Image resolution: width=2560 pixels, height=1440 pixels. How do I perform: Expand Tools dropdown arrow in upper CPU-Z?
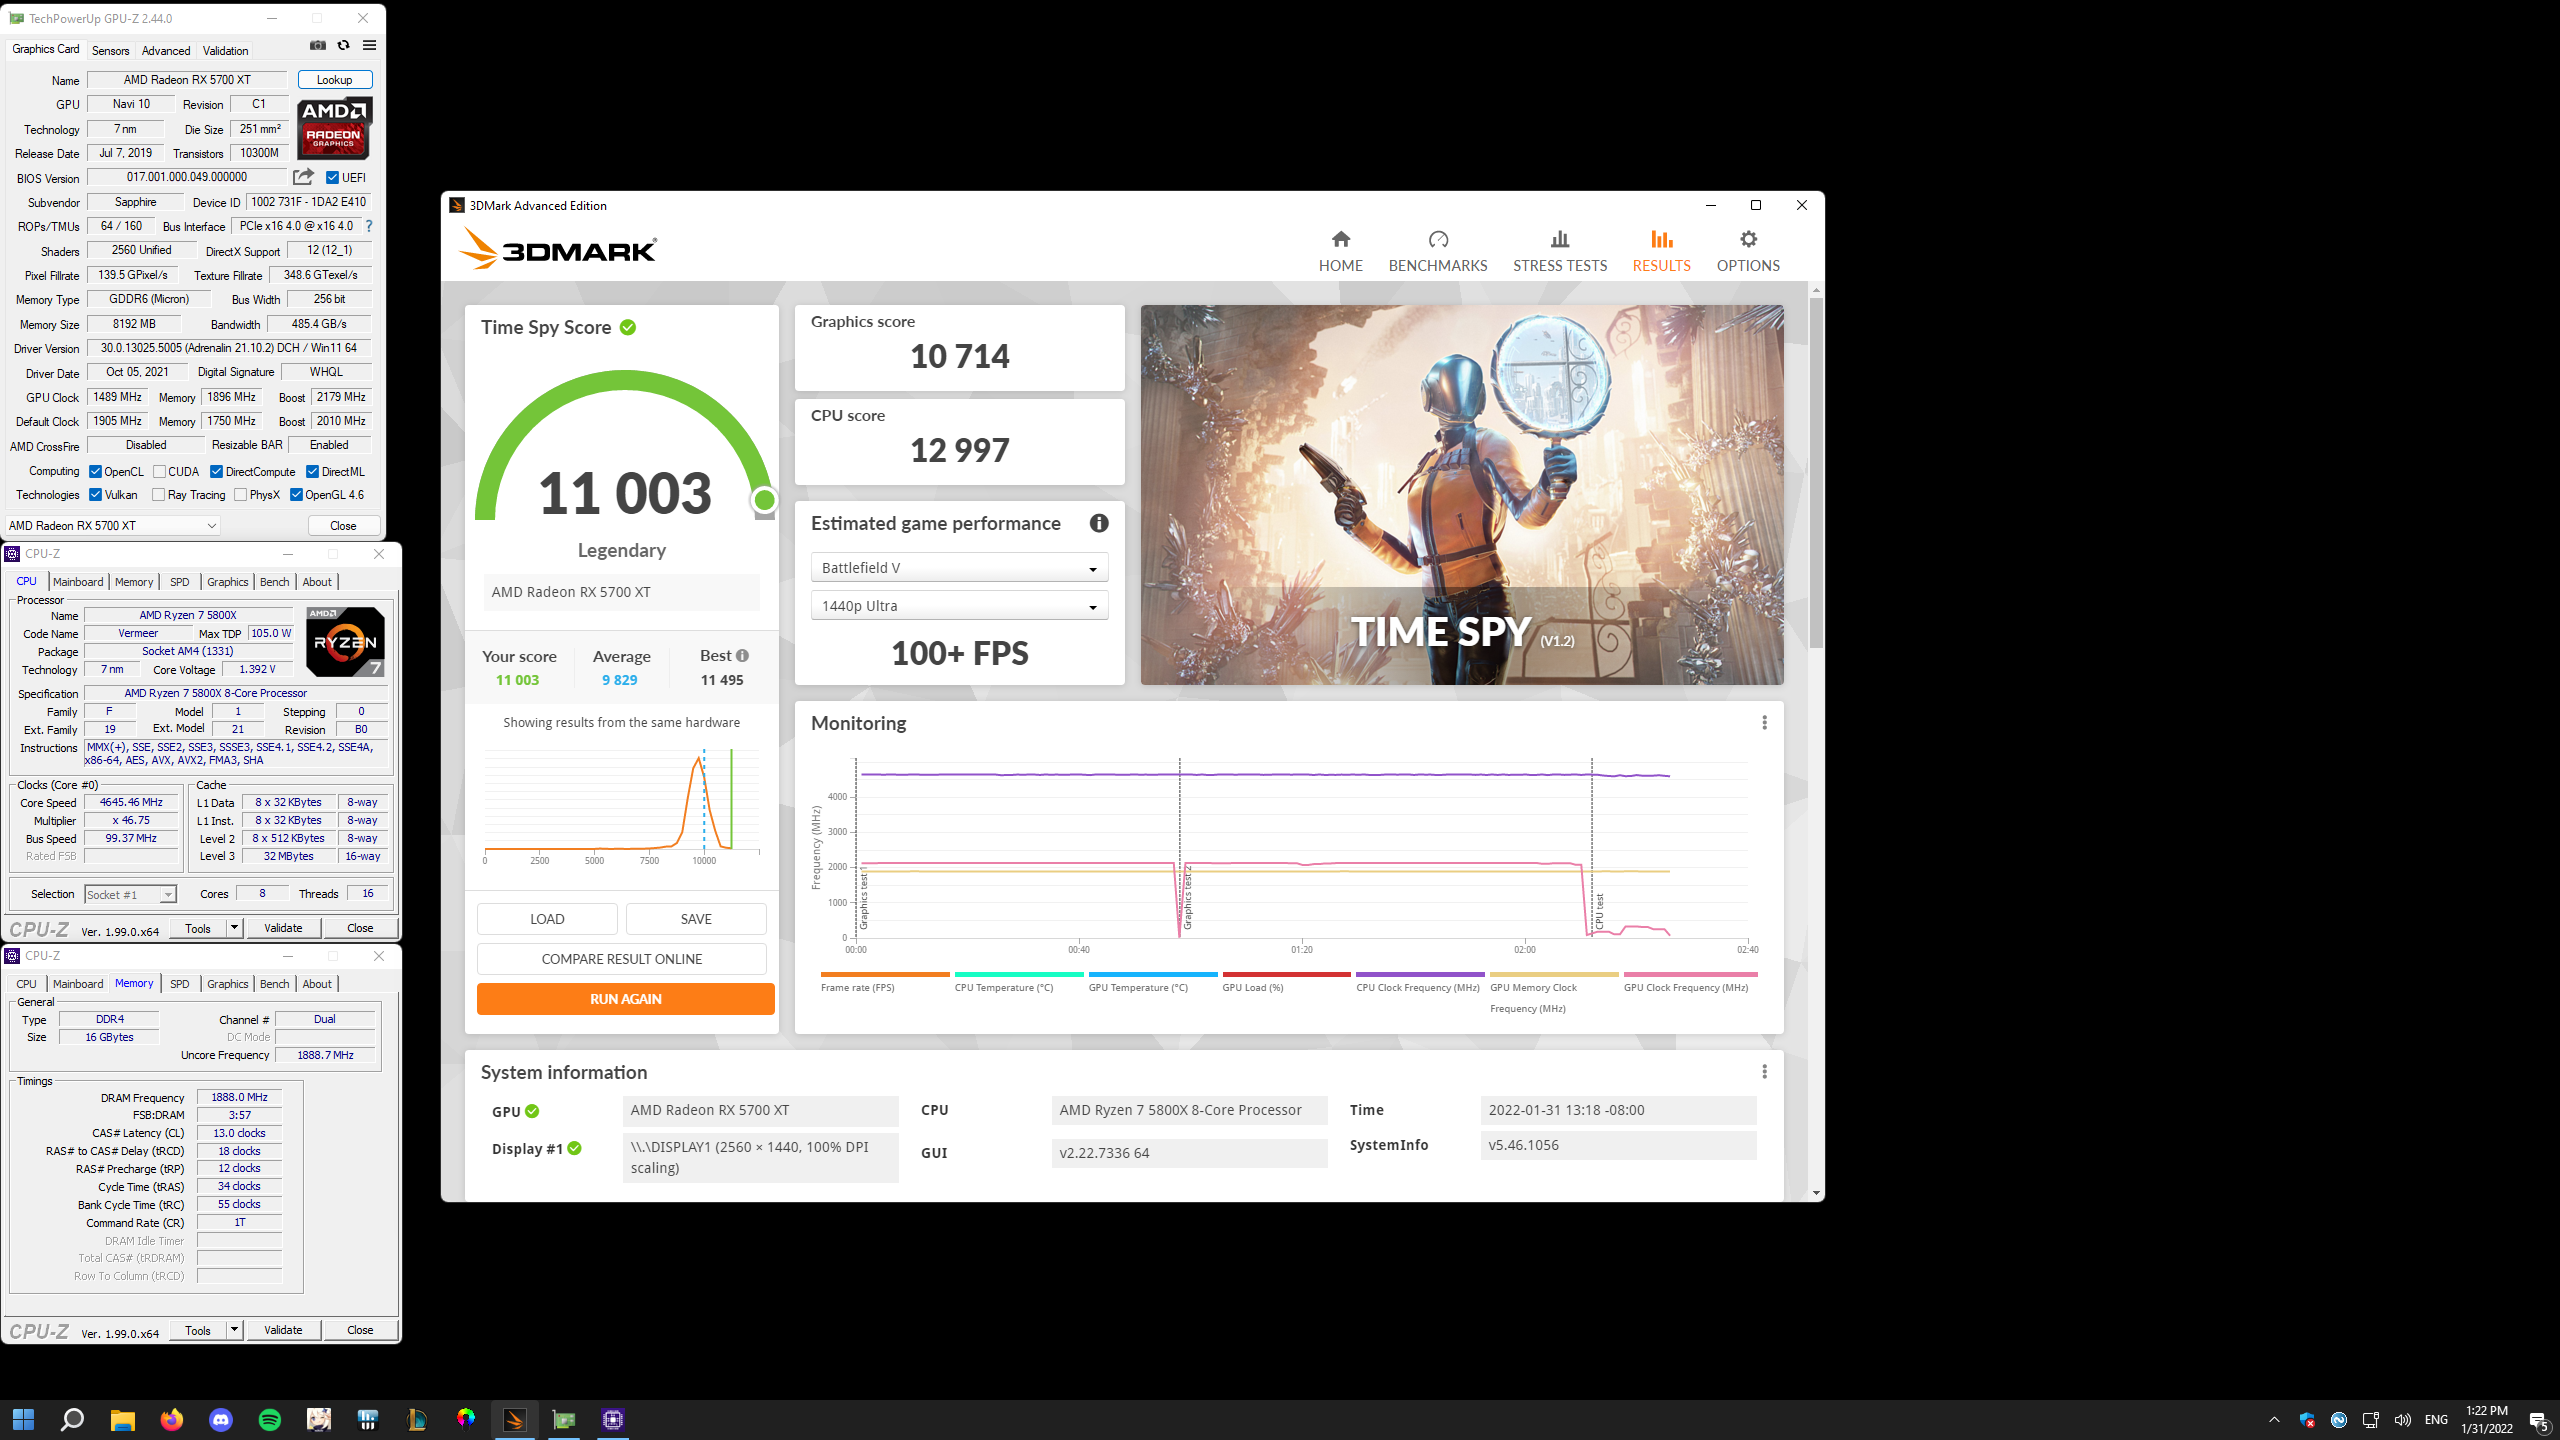pos(234,928)
